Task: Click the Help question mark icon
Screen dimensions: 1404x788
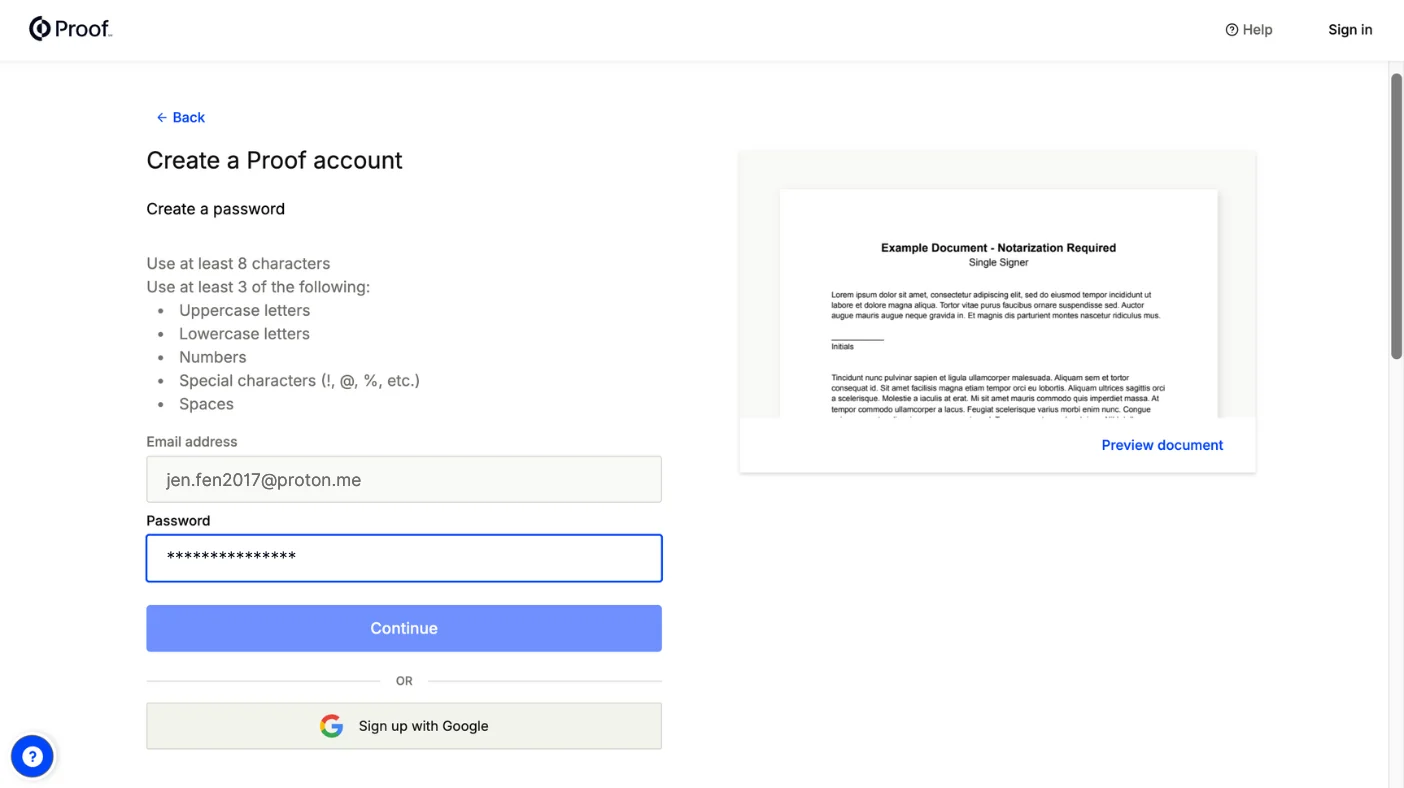Action: coord(1232,30)
